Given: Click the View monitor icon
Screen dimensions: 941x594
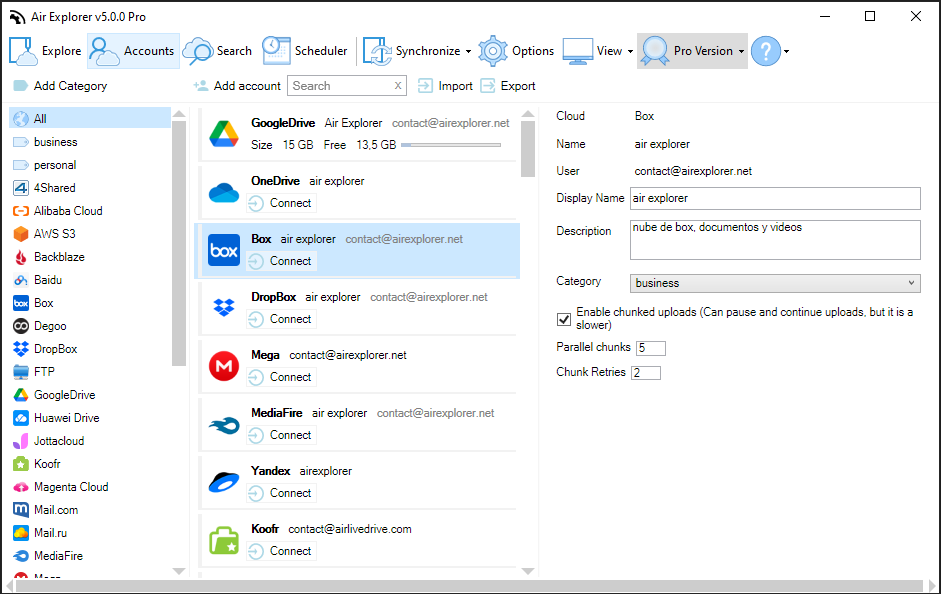Looking at the screenshot, I should pyautogui.click(x=577, y=51).
